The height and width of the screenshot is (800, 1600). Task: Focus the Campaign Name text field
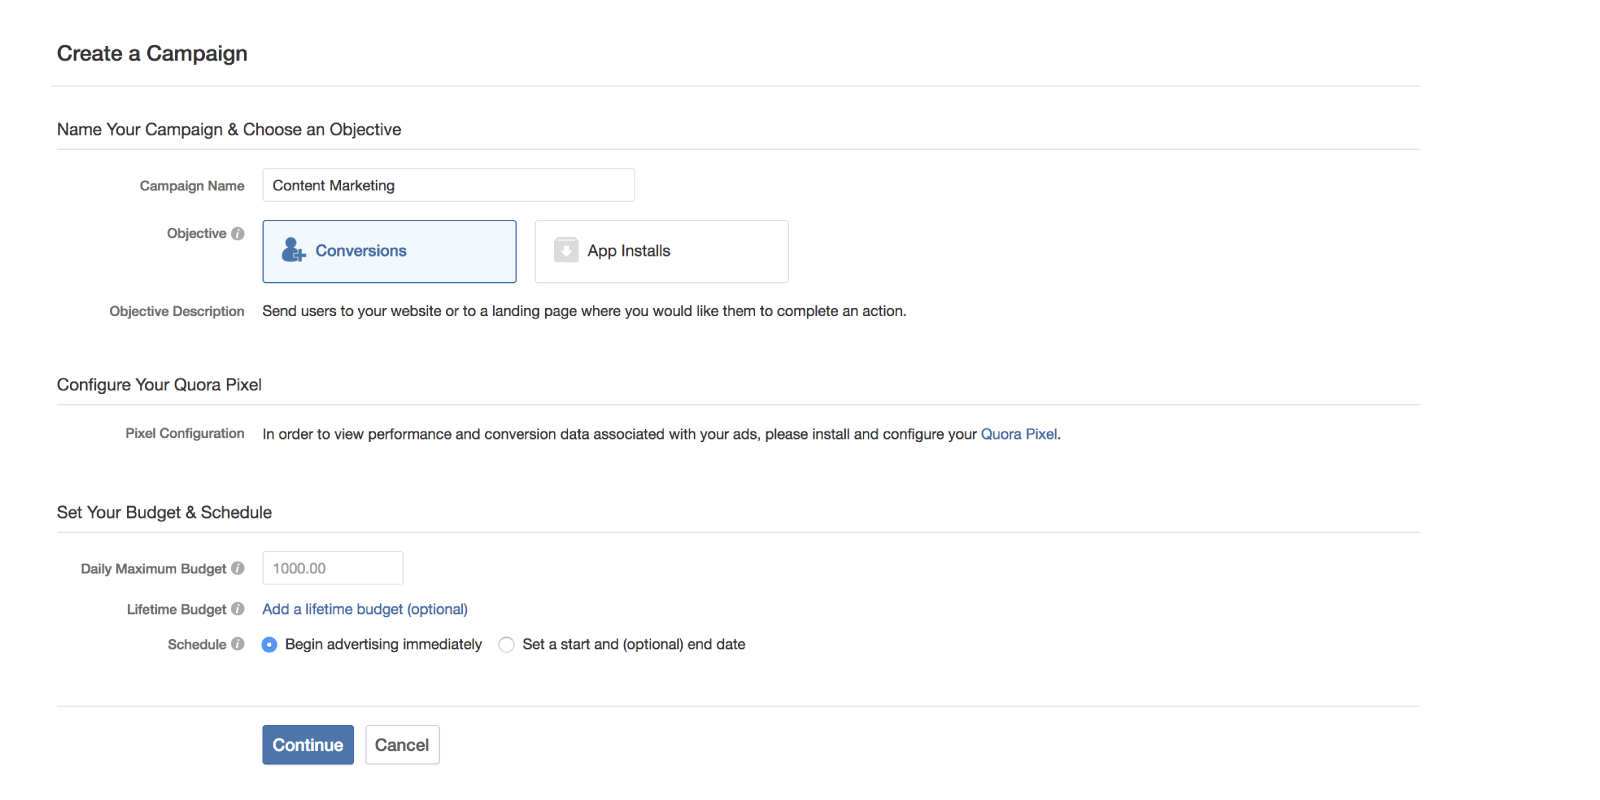point(448,185)
